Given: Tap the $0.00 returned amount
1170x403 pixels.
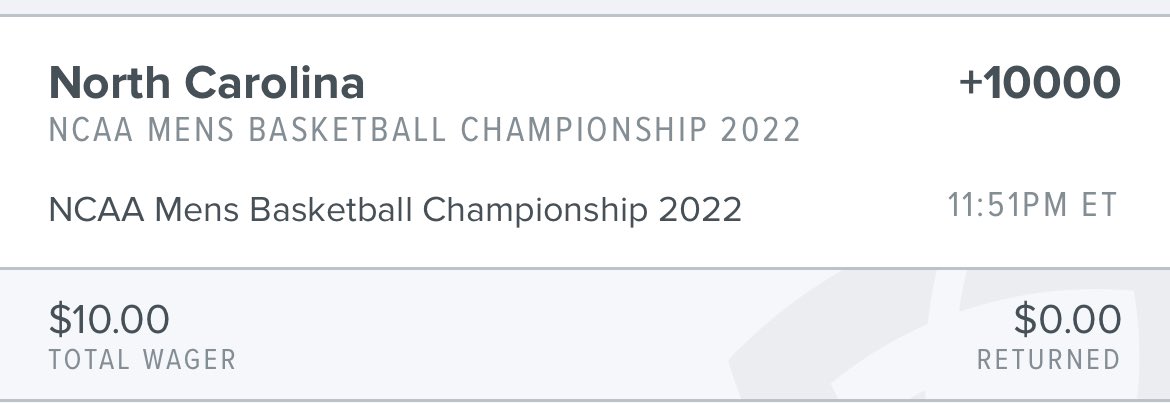Looking at the screenshot, I should click(1067, 320).
